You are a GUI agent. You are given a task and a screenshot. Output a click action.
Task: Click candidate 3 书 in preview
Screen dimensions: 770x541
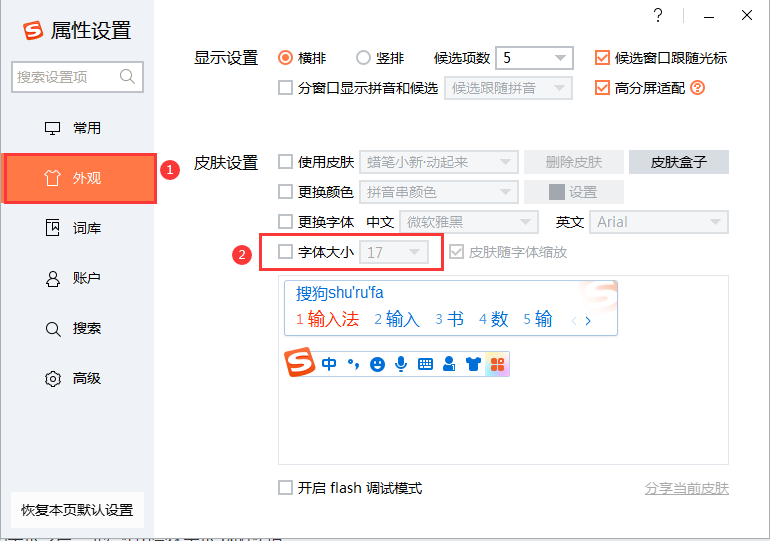pos(449,320)
